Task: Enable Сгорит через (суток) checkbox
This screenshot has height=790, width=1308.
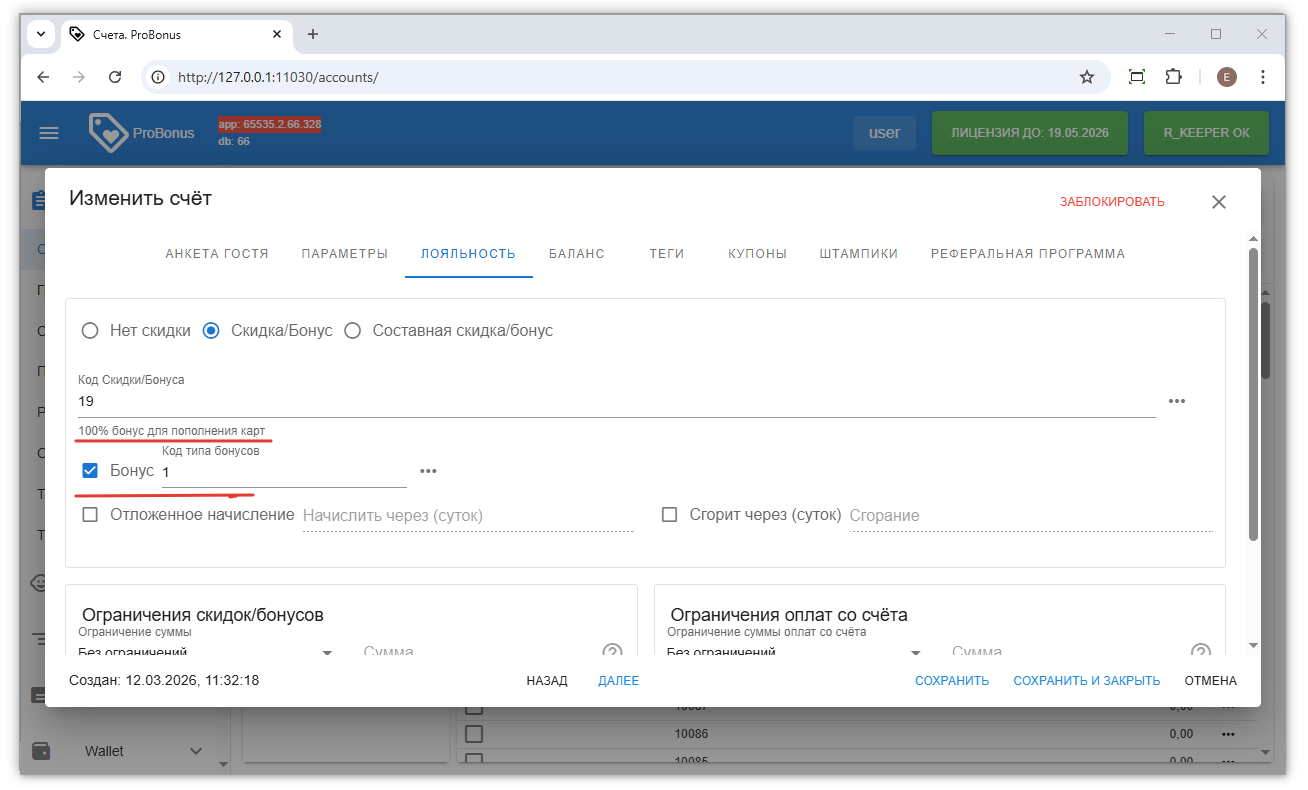Action: pyautogui.click(x=670, y=515)
